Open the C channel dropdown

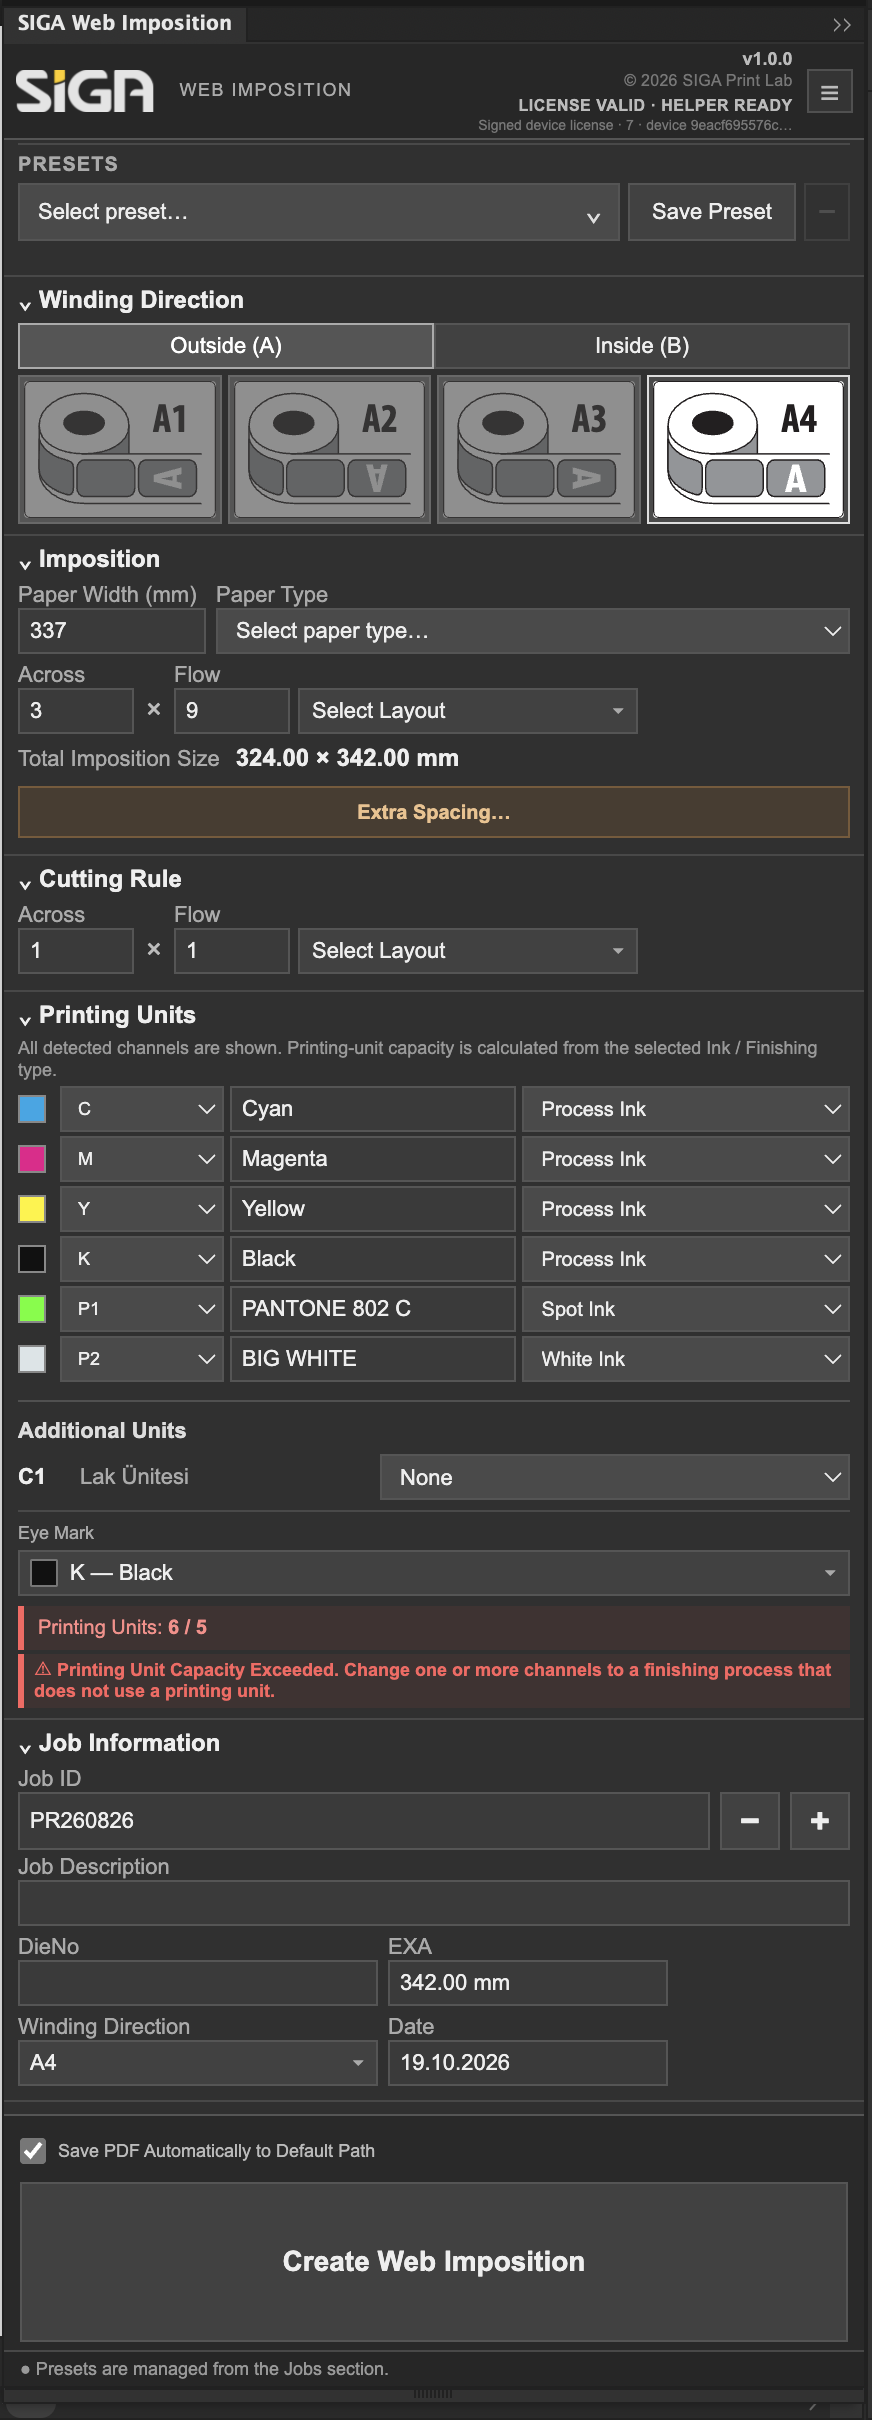pyautogui.click(x=142, y=1109)
